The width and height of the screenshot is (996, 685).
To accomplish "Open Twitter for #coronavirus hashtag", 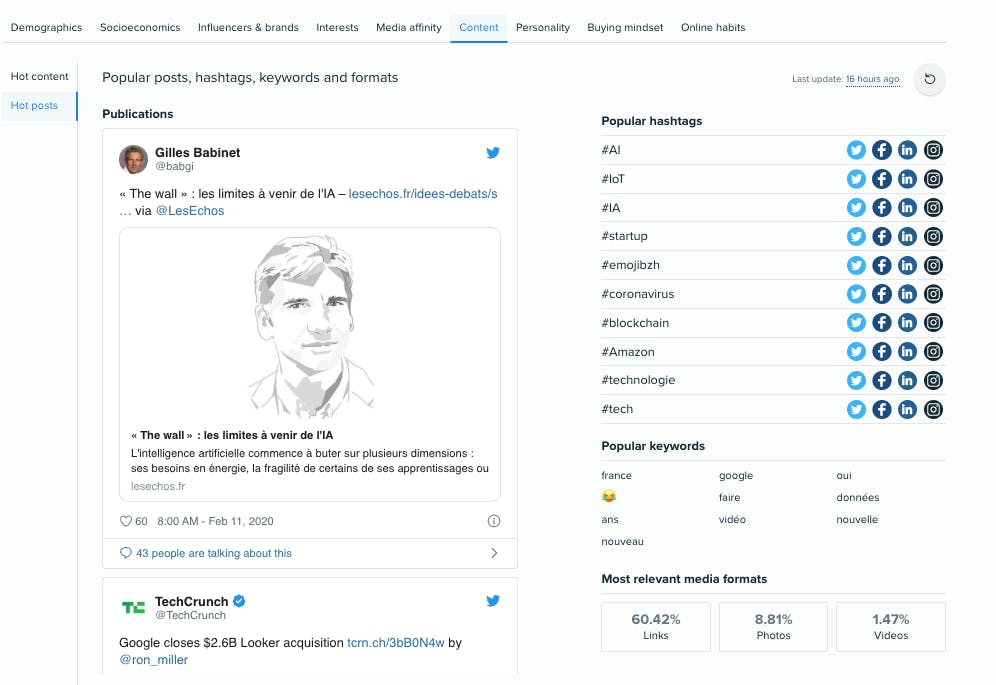I will pos(856,294).
